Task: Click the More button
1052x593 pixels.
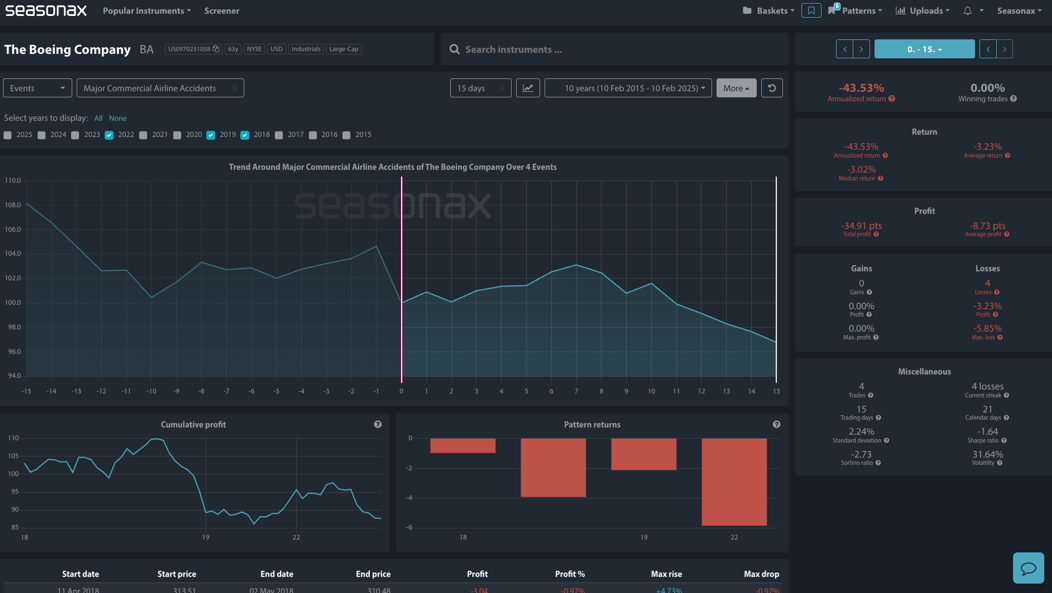Action: (x=736, y=88)
